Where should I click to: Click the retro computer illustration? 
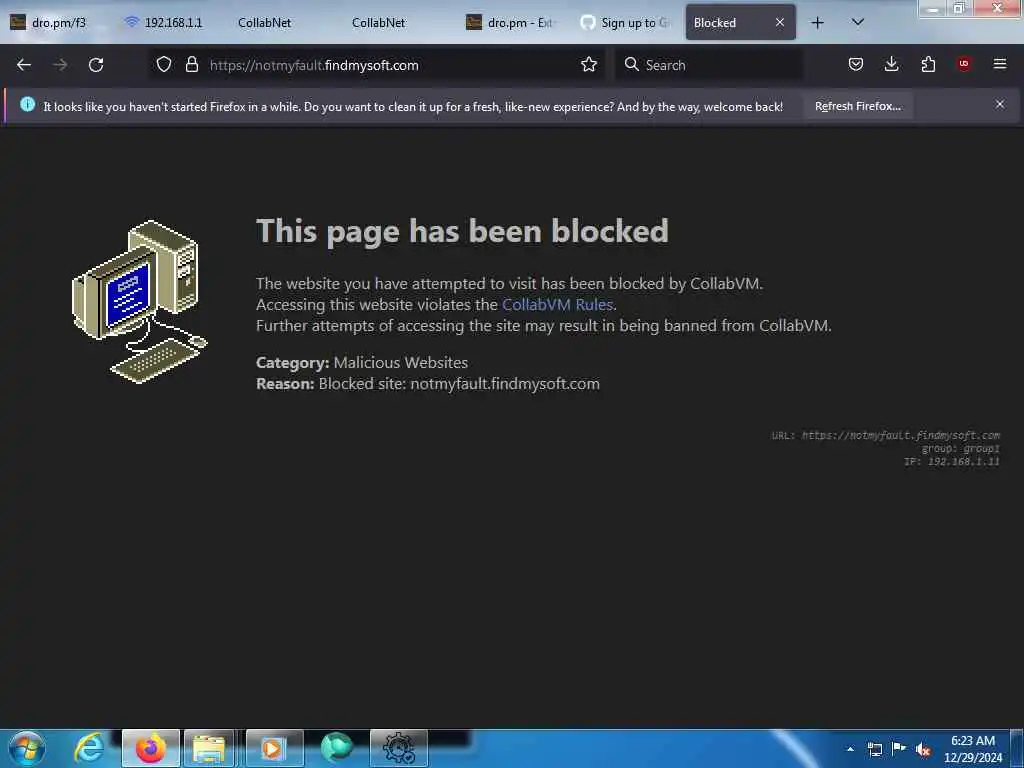point(139,302)
